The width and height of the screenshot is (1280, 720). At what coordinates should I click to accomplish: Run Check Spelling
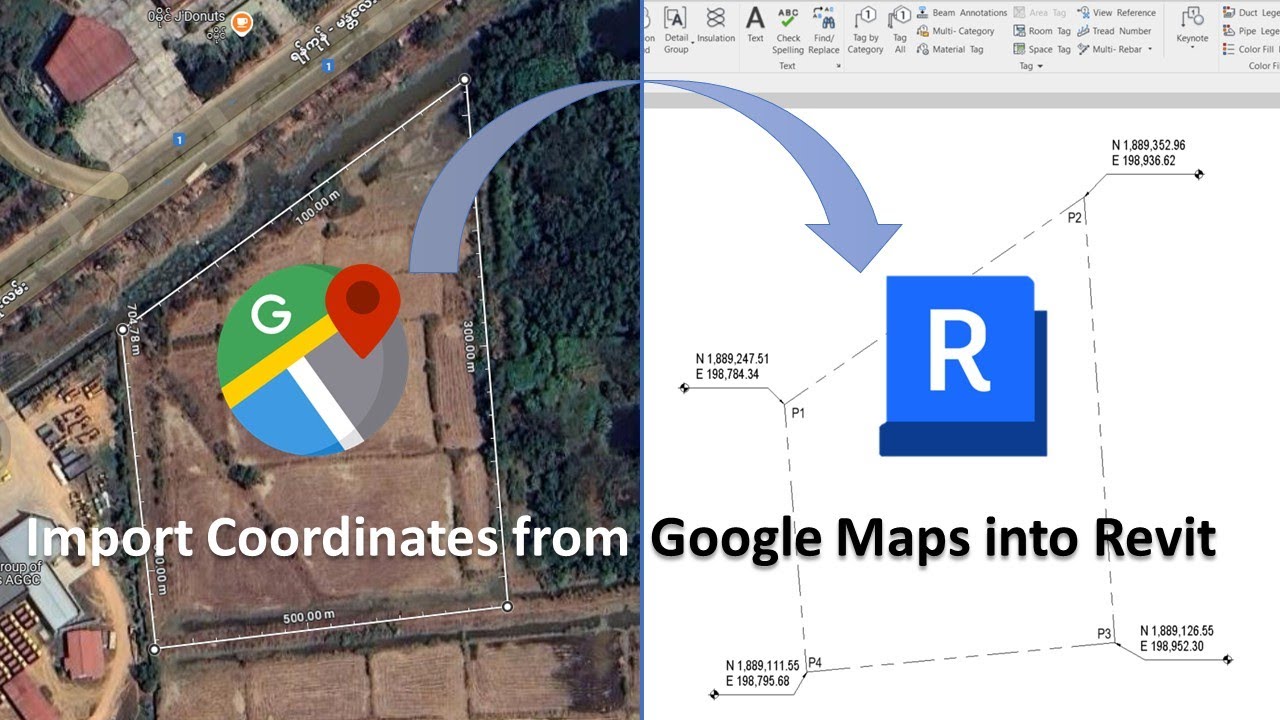point(788,30)
